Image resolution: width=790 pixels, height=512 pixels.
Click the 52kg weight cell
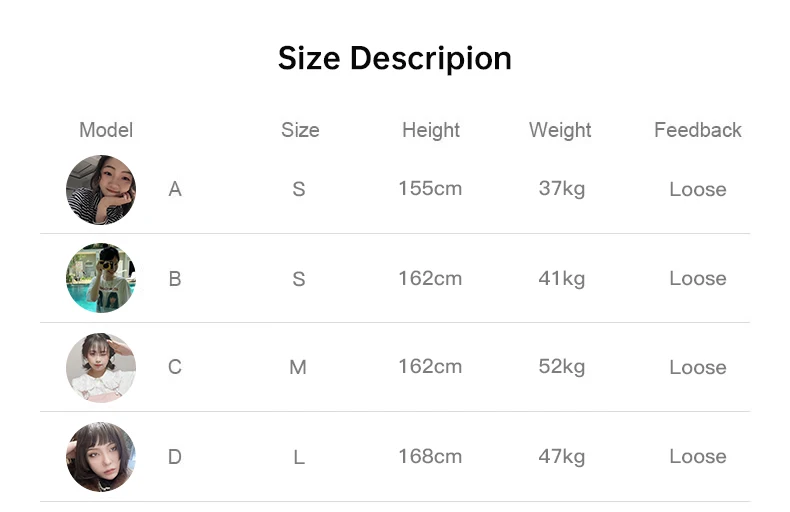point(562,367)
